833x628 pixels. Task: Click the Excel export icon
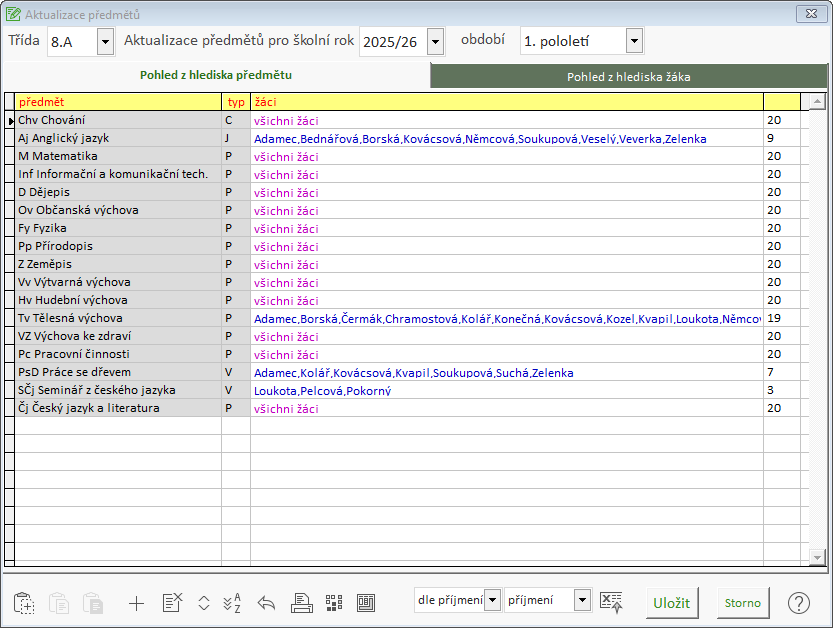click(611, 602)
